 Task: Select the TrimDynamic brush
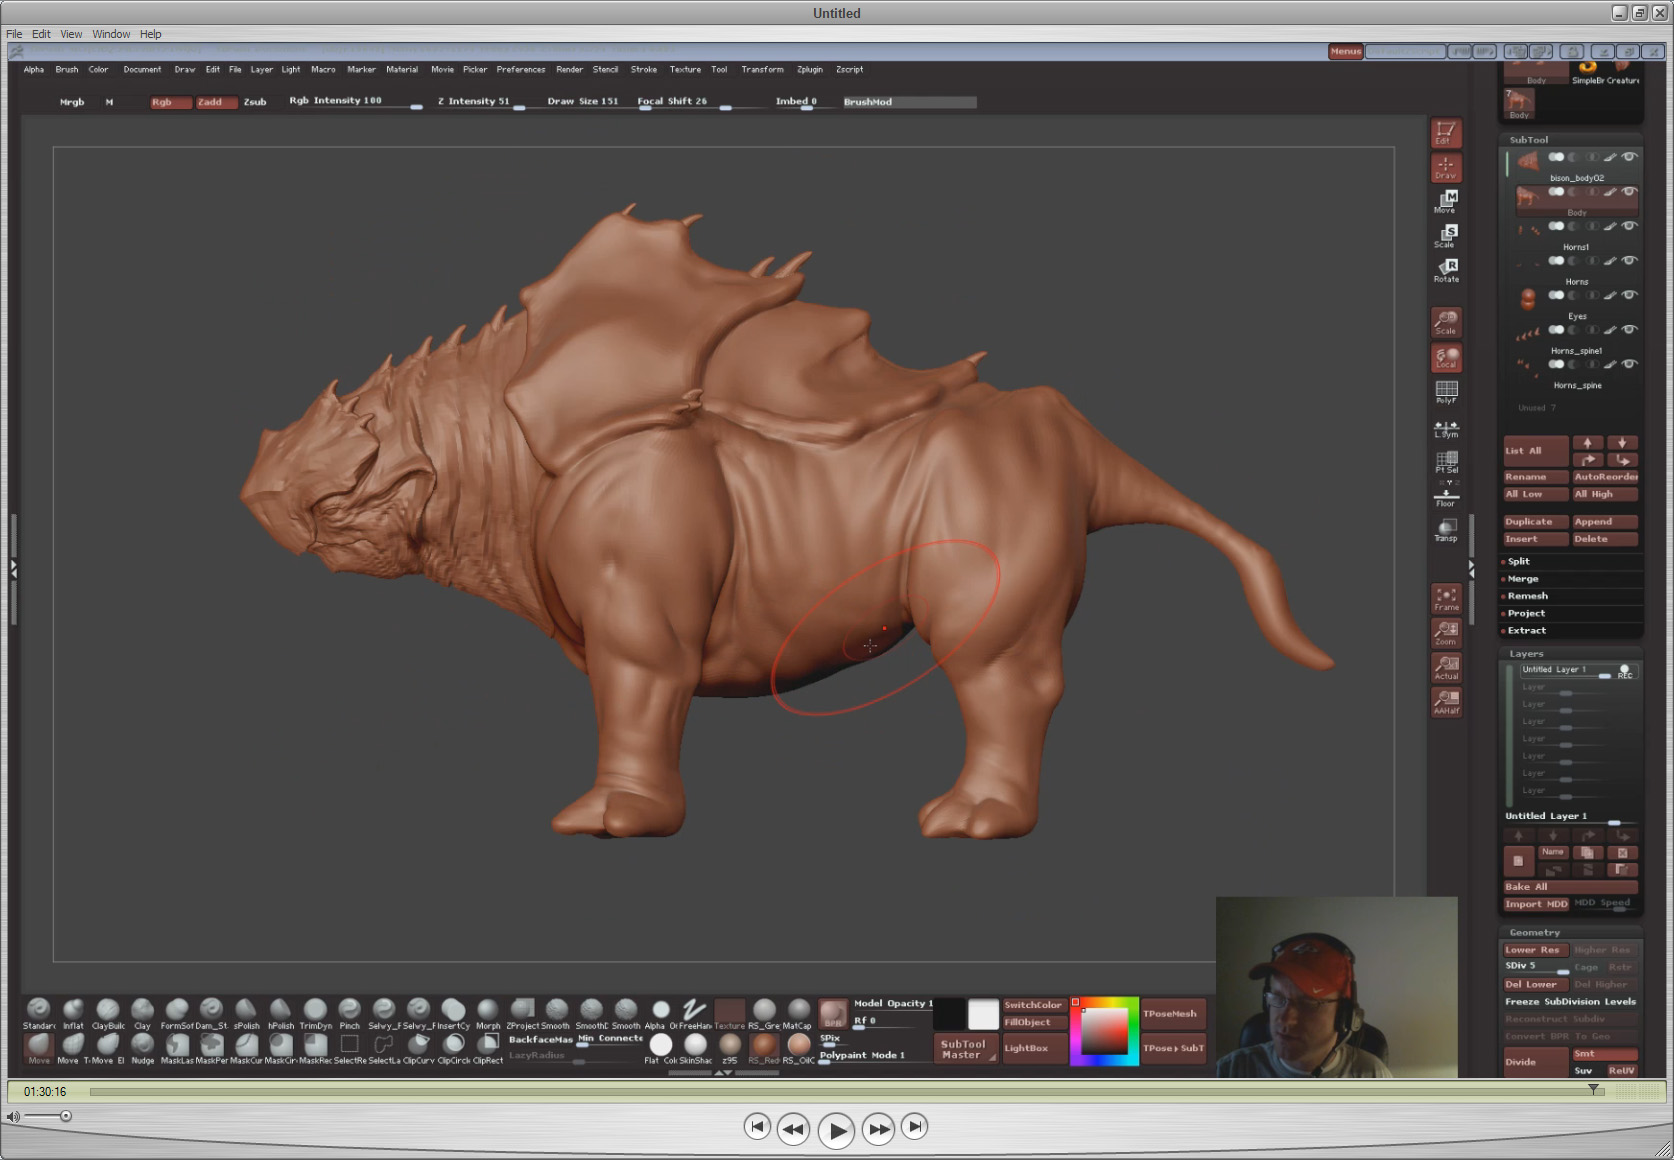pyautogui.click(x=315, y=1013)
